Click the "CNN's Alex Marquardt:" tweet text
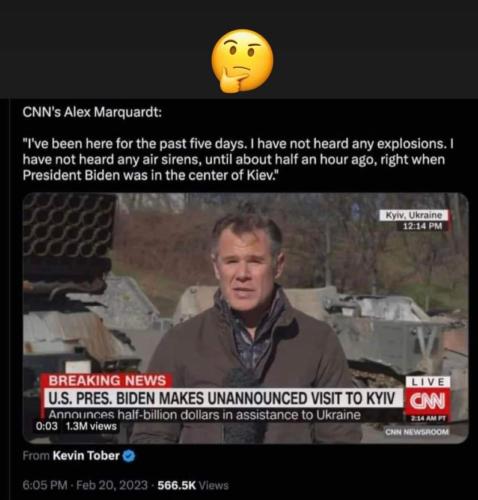 (x=92, y=112)
